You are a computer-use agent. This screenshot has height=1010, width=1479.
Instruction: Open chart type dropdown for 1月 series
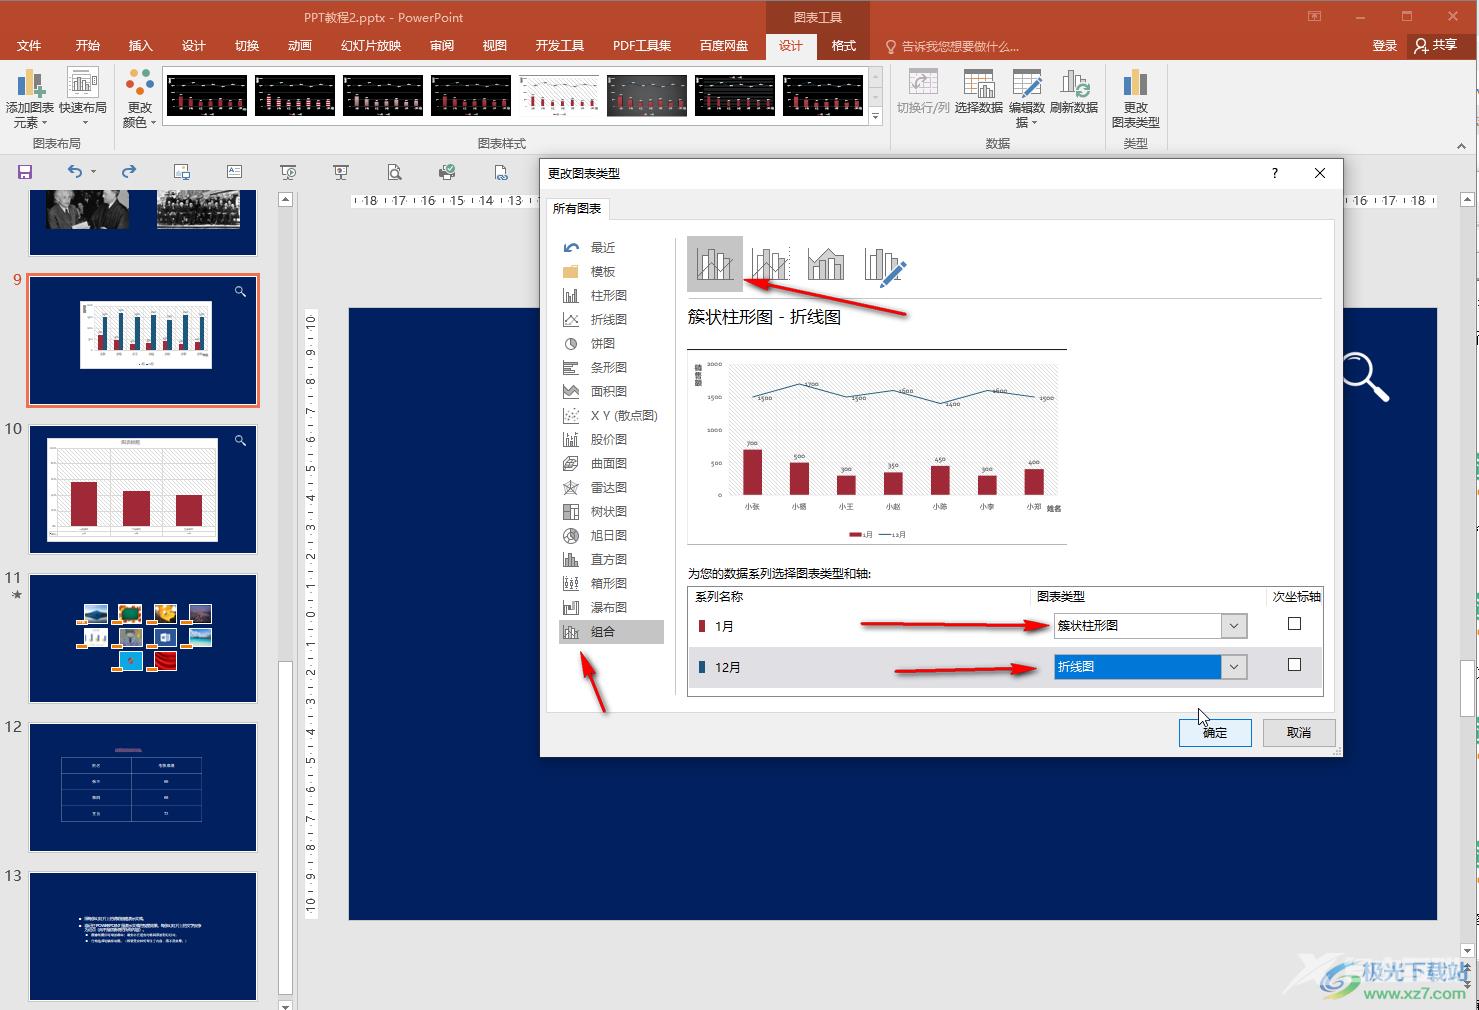coord(1234,626)
